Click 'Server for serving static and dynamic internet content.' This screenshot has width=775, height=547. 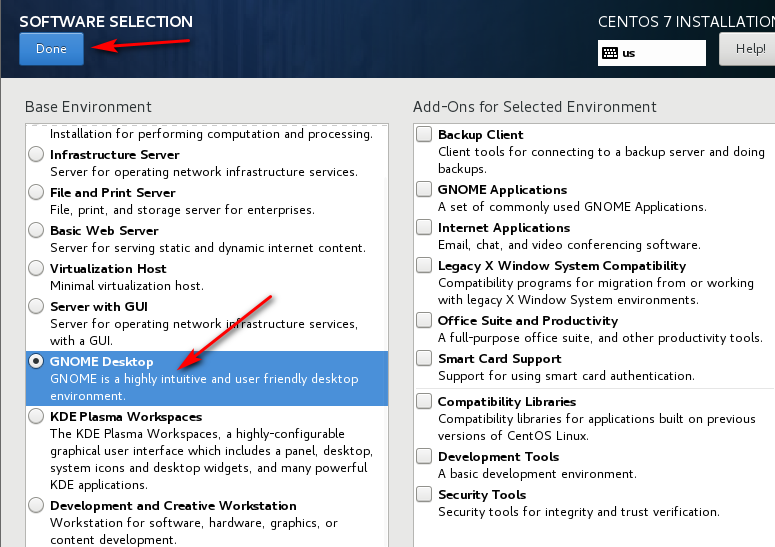[x=208, y=248]
